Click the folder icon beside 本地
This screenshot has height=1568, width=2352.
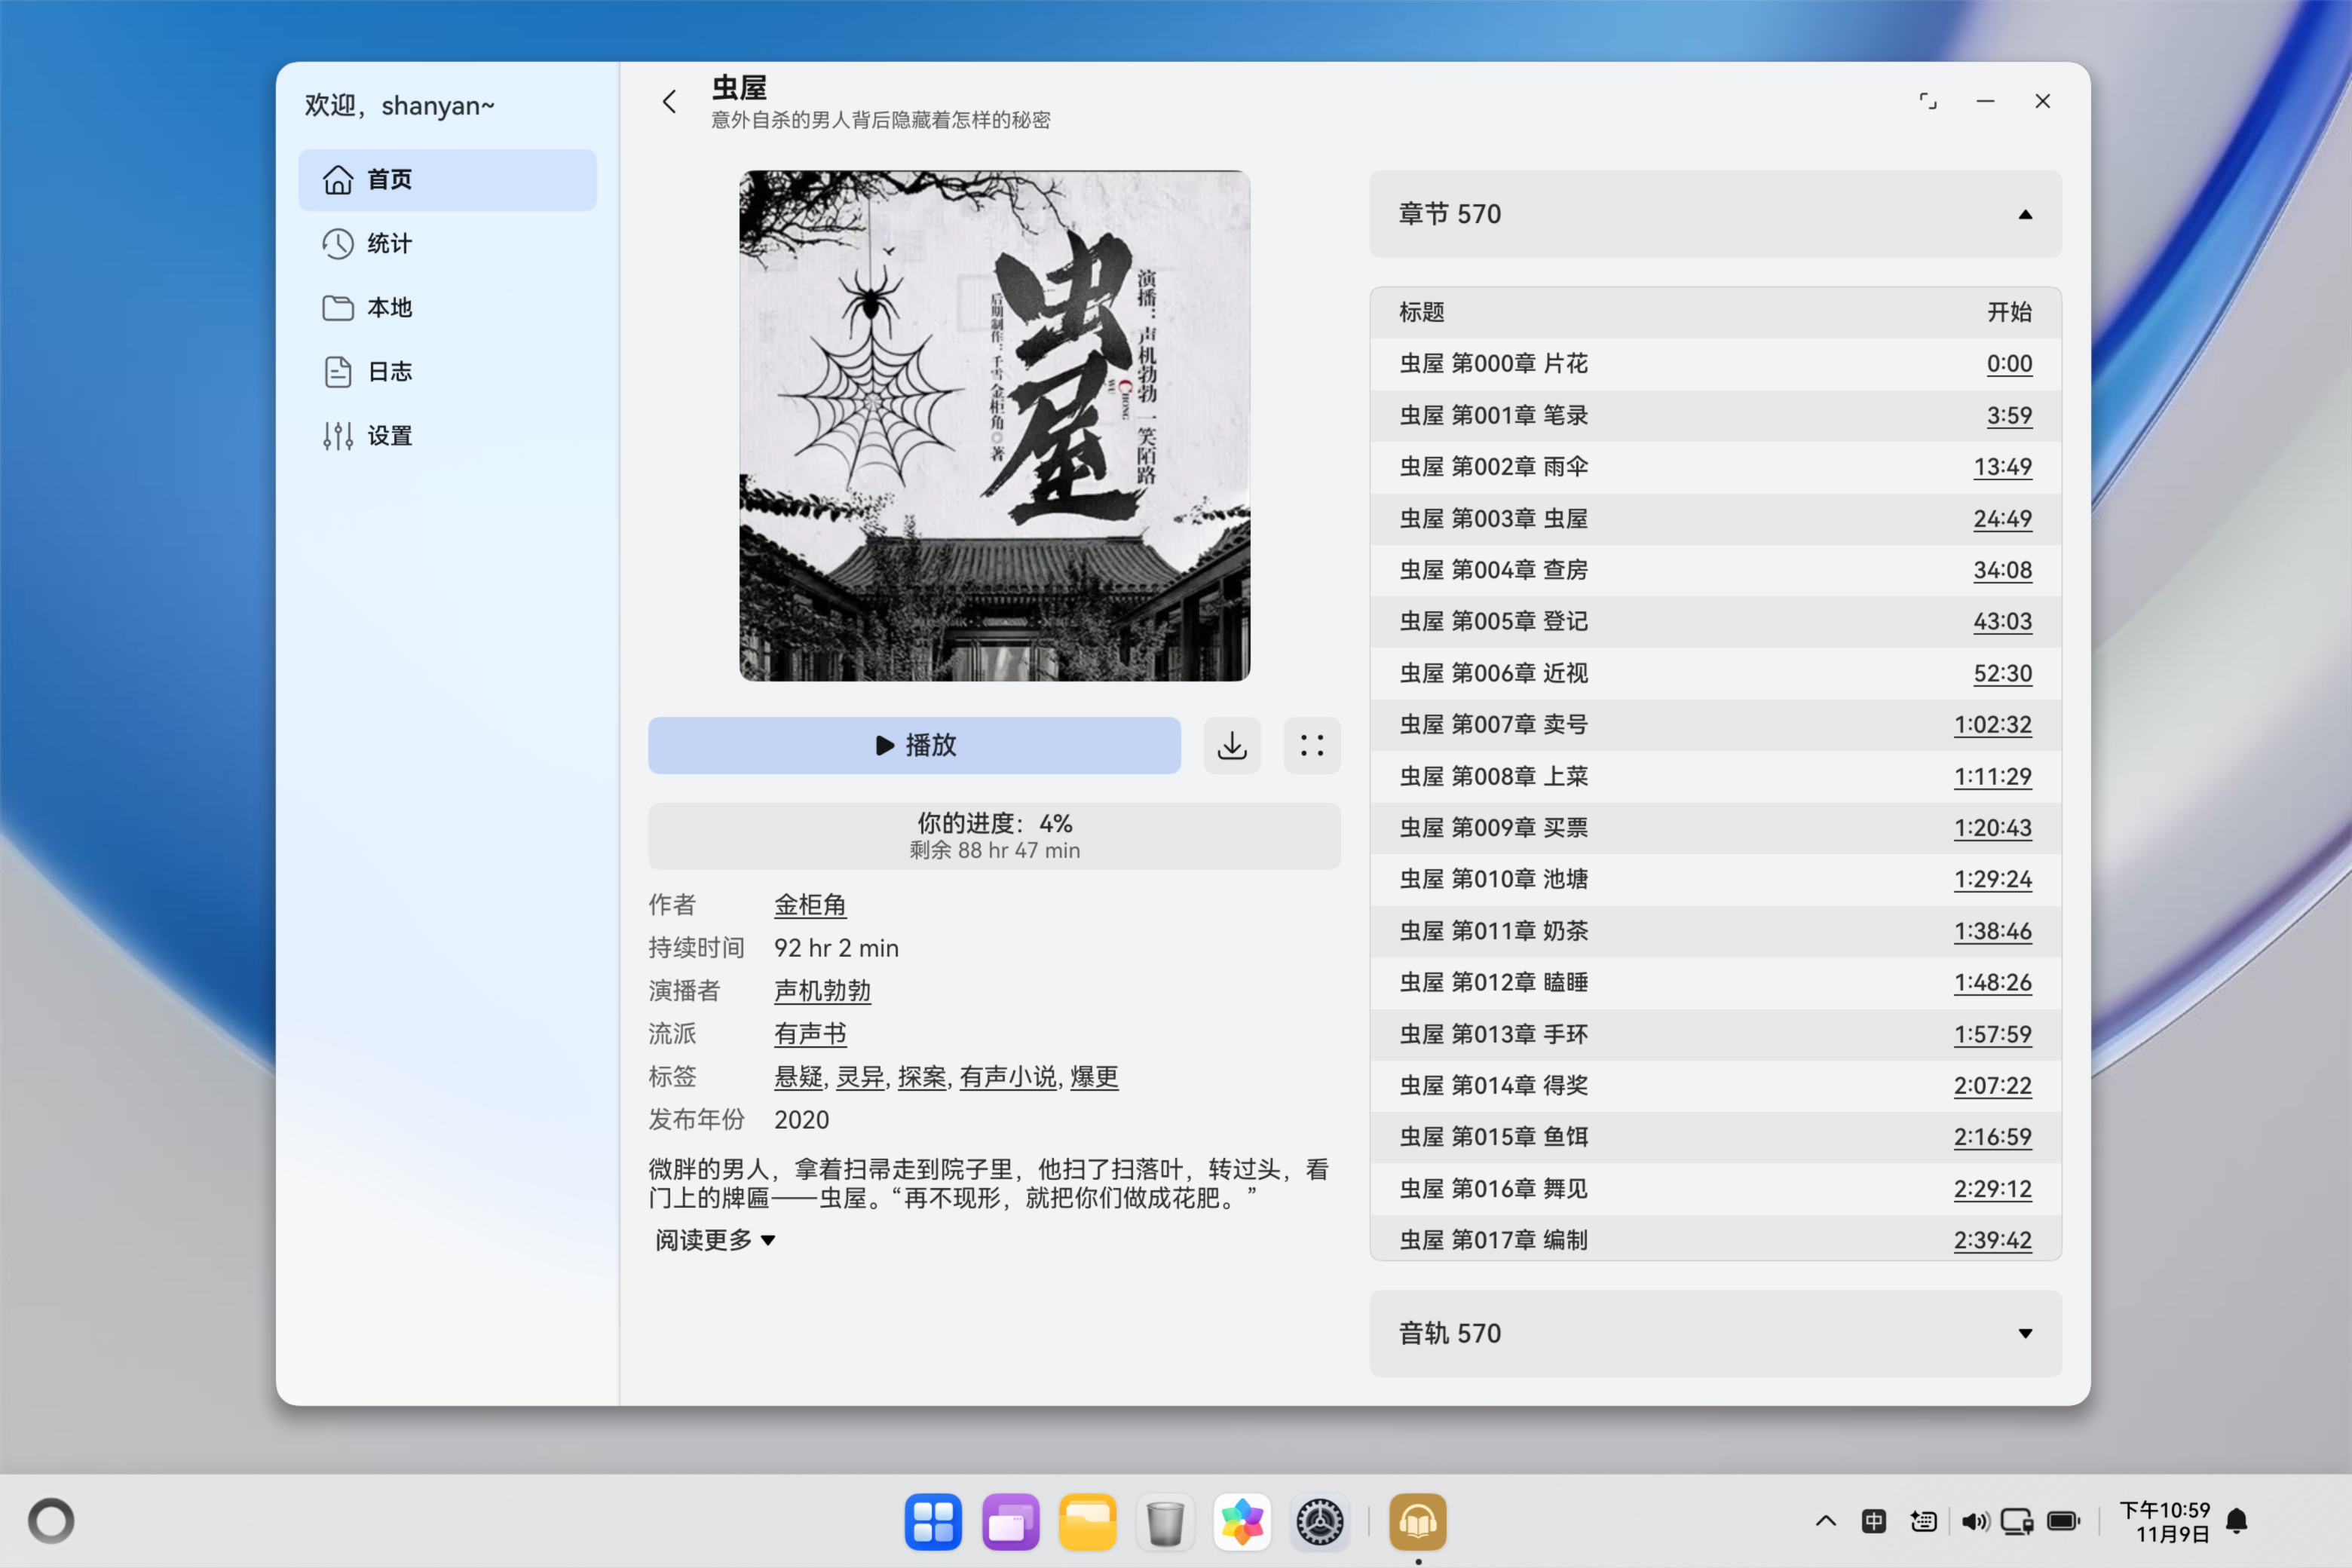coord(338,308)
